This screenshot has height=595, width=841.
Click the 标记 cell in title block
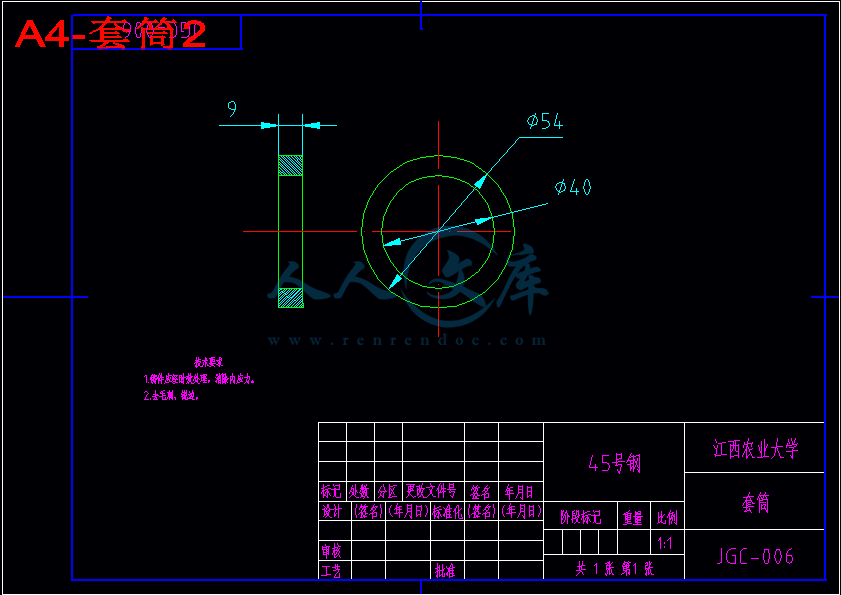click(x=331, y=491)
